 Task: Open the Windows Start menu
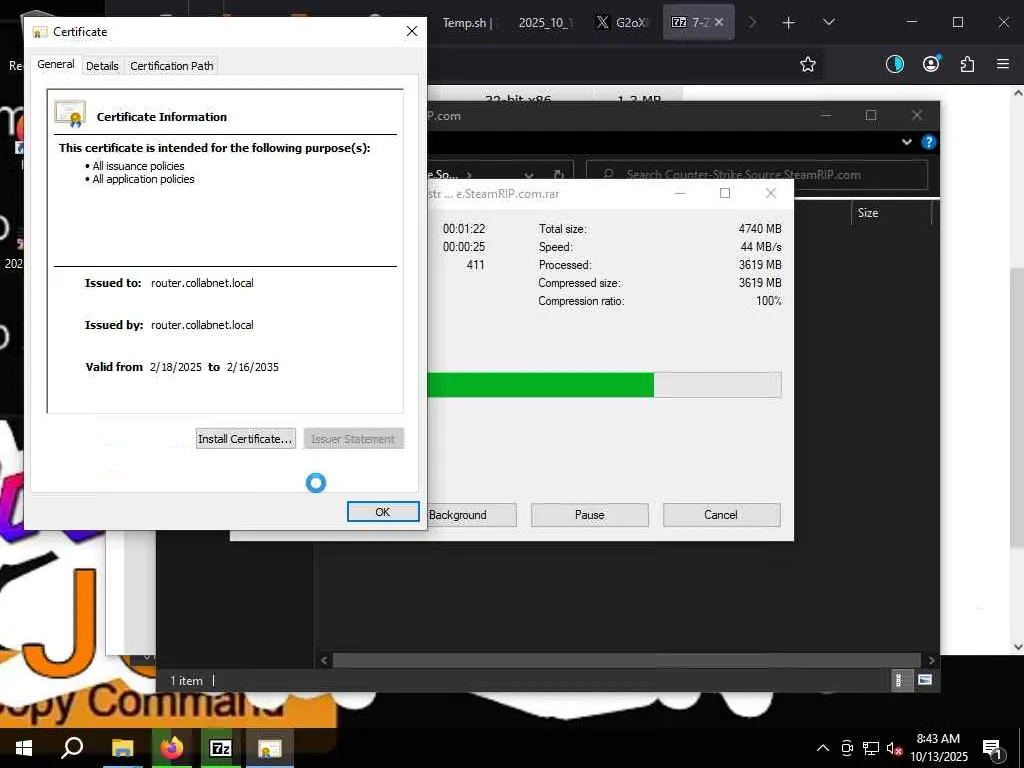tap(24, 748)
